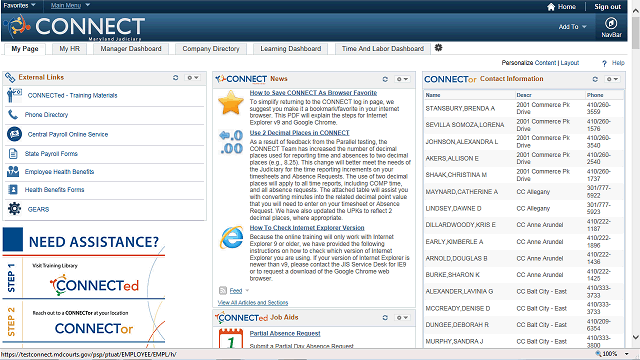640x360 pixels.
Task: Open How To Check Internet Explorer Version
Action: [307, 228]
